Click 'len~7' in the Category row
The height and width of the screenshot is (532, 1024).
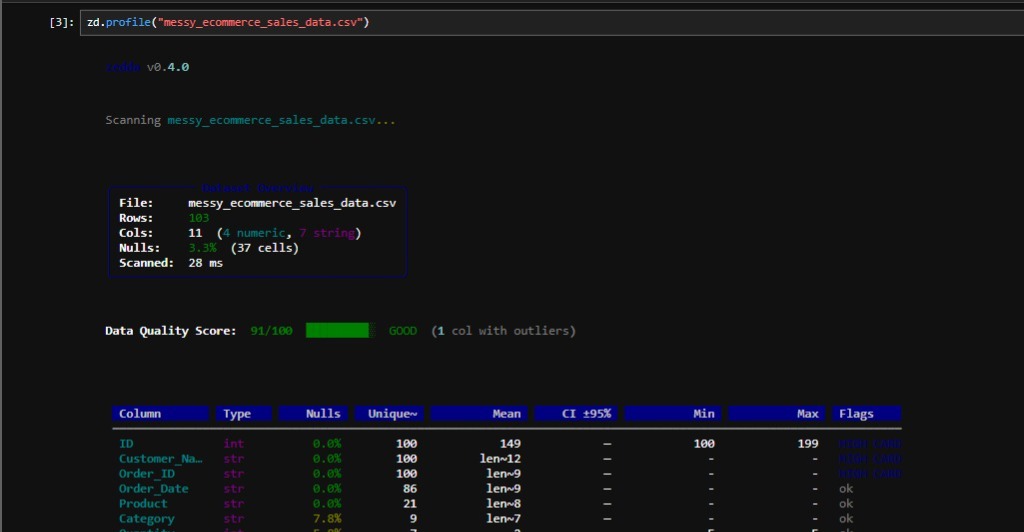click(x=504, y=519)
